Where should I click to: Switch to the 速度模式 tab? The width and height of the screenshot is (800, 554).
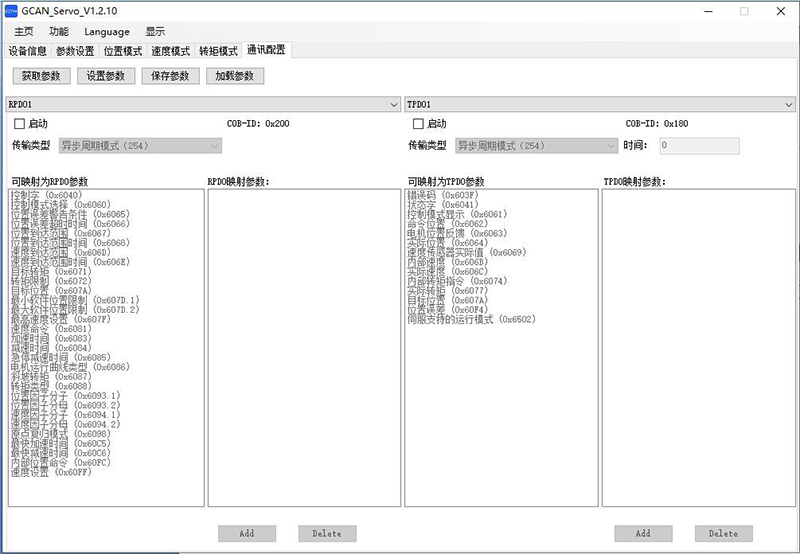170,51
